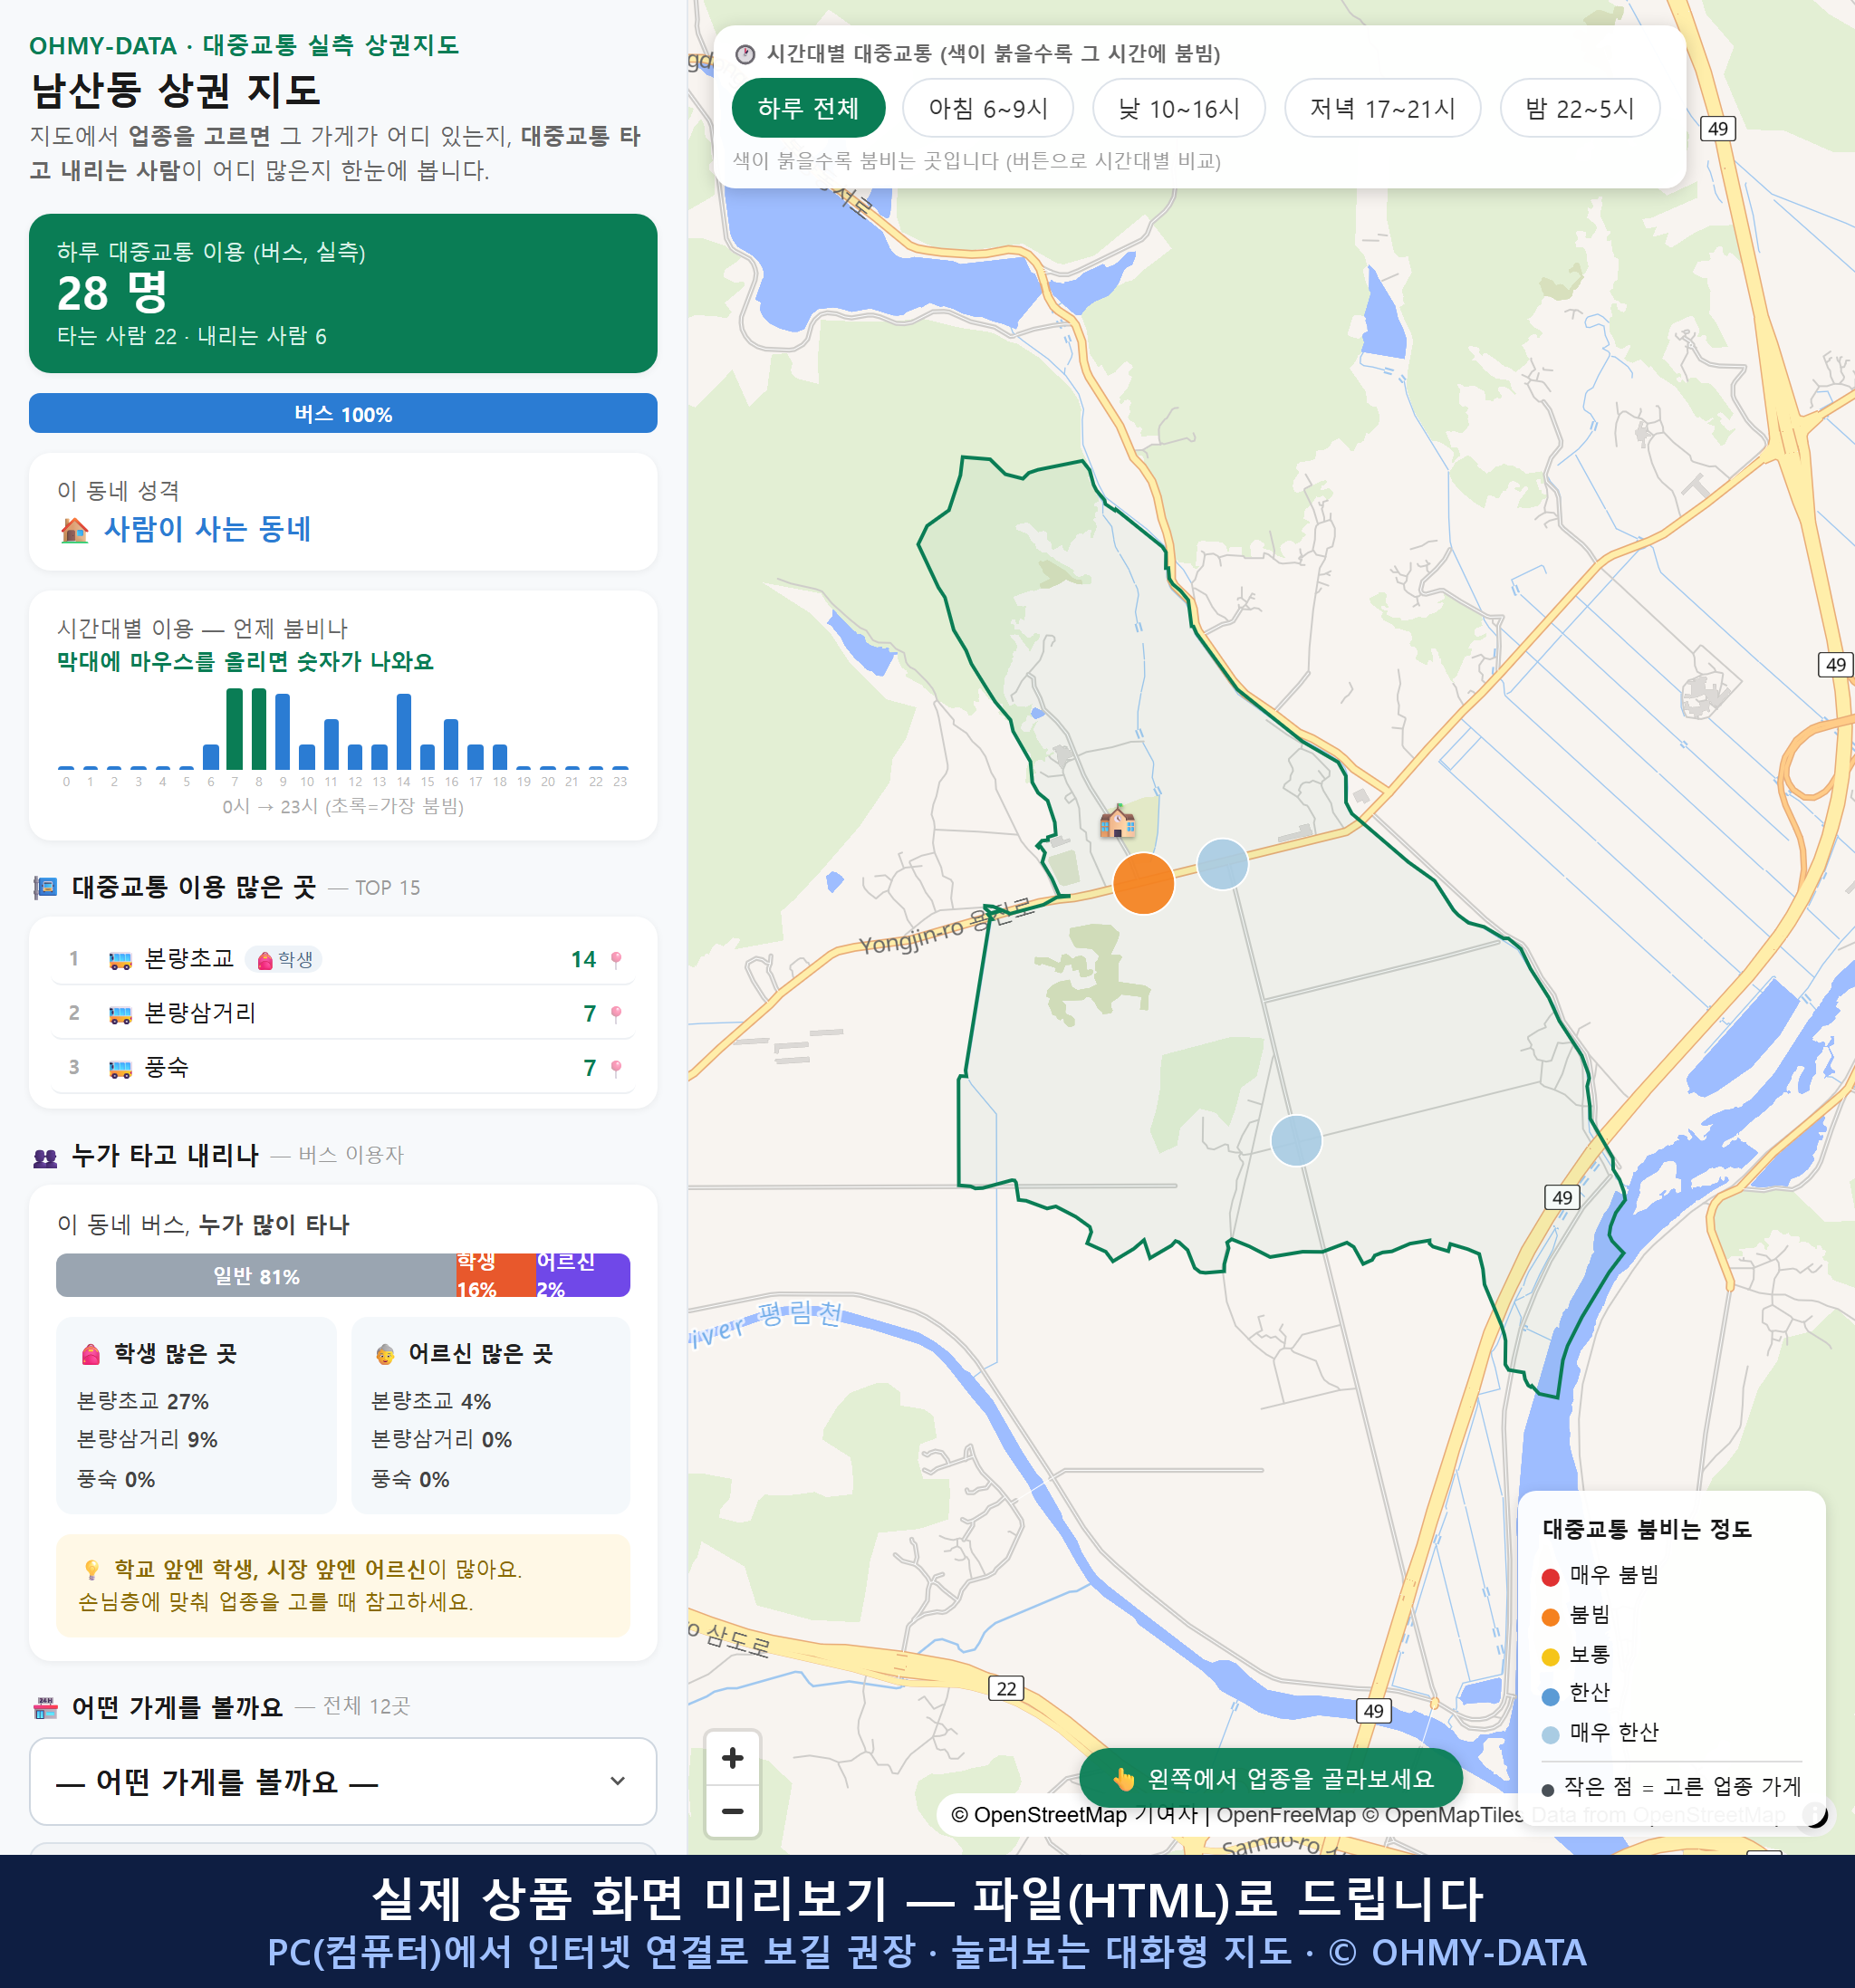Screen dimensions: 1855x1988
Task: Click the 28 명 daily usage card
Action: pos(343,293)
